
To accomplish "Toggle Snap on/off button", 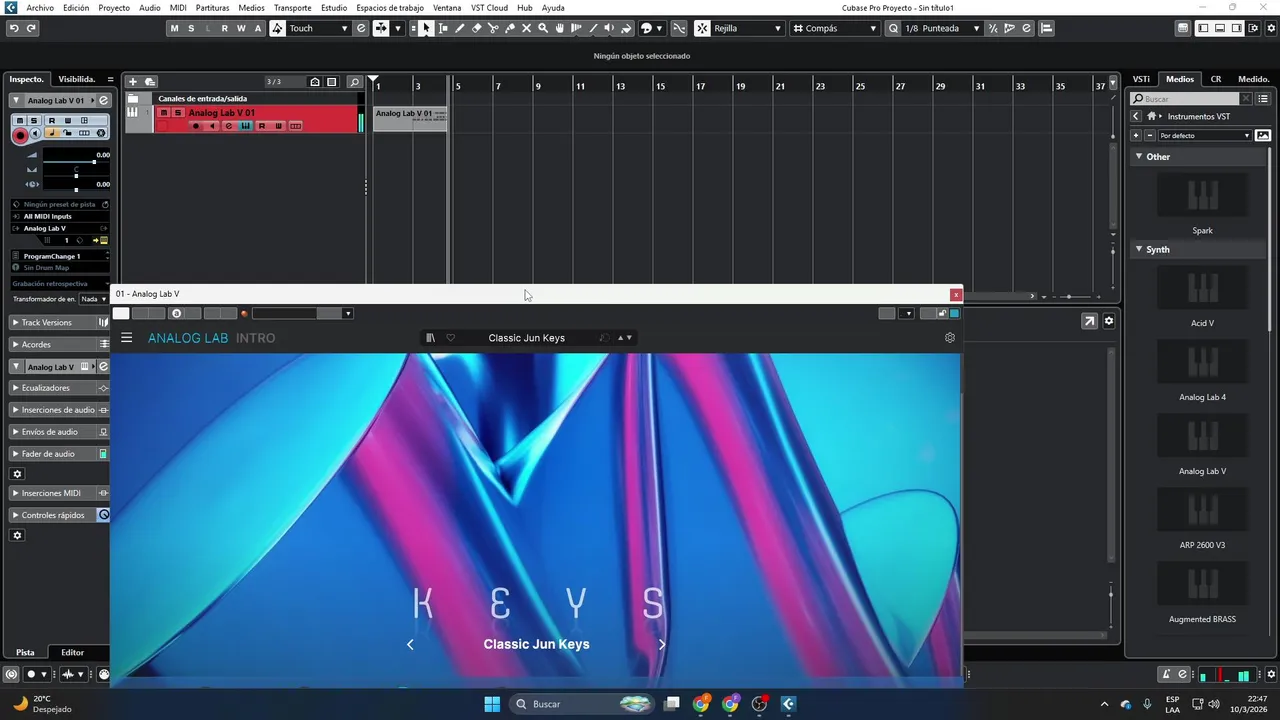I will pos(702,28).
